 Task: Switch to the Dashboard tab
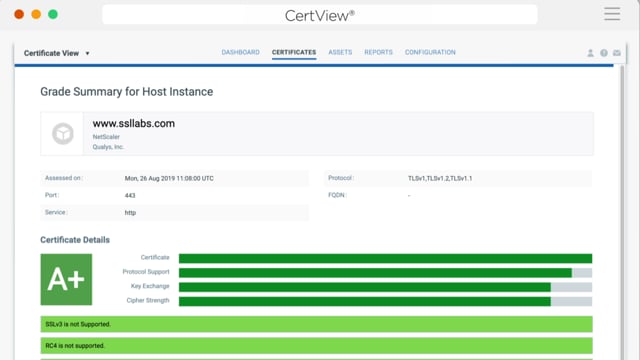pyautogui.click(x=240, y=52)
